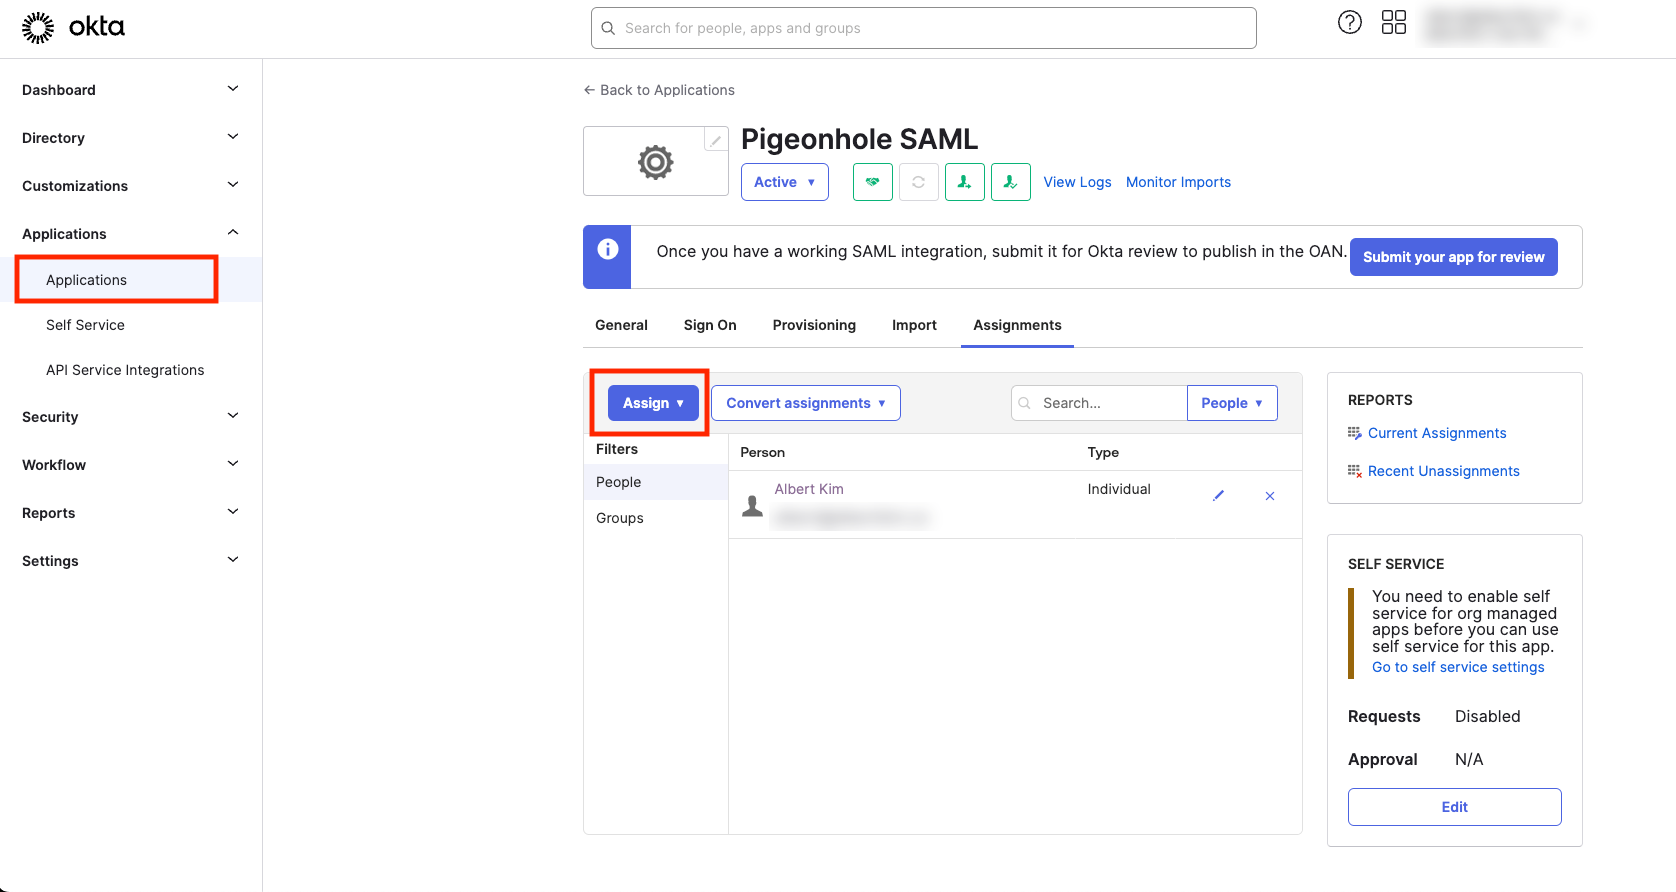The width and height of the screenshot is (1676, 892).
Task: Open Recent Unassignments report link
Action: [x=1443, y=471]
